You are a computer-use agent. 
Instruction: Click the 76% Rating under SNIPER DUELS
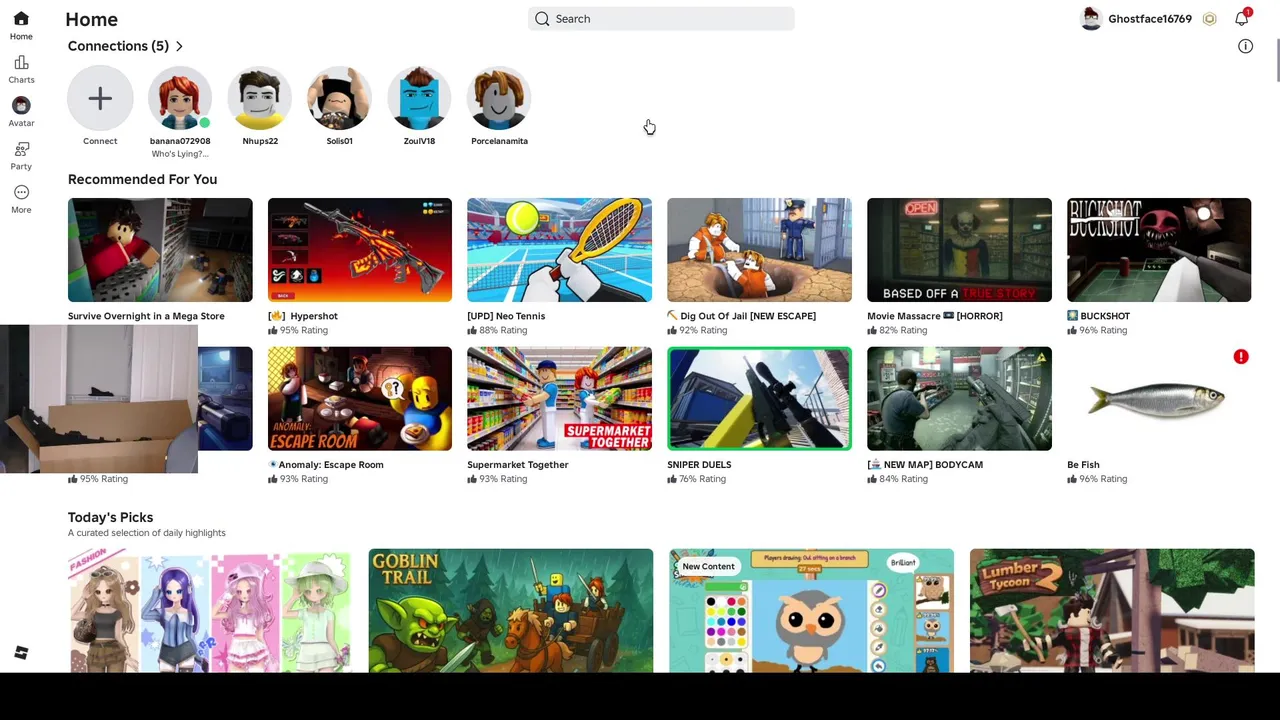(x=697, y=479)
